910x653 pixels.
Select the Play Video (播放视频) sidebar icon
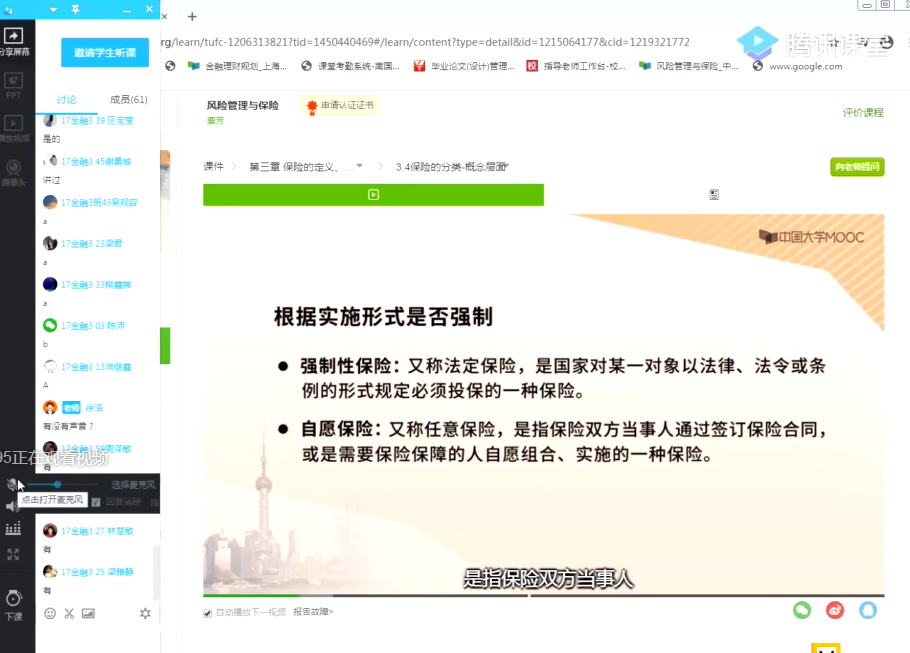coord(14,125)
